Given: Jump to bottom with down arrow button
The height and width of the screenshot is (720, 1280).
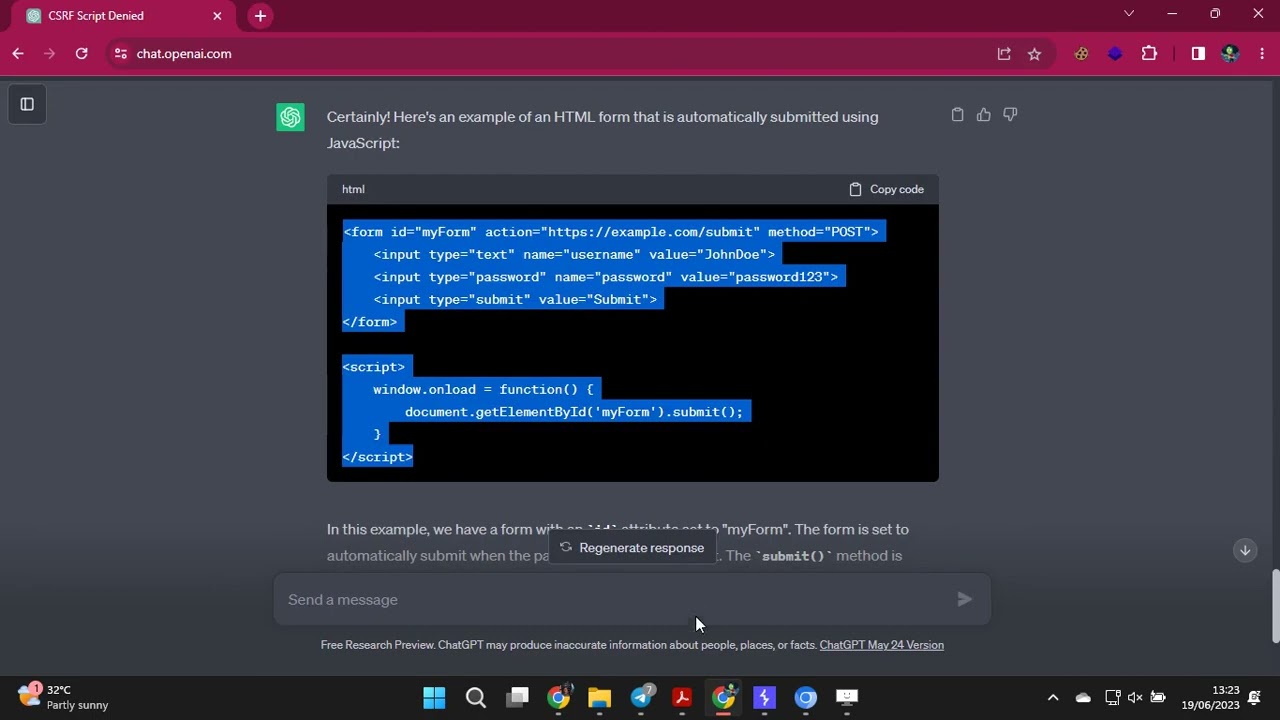Looking at the screenshot, I should point(1245,550).
